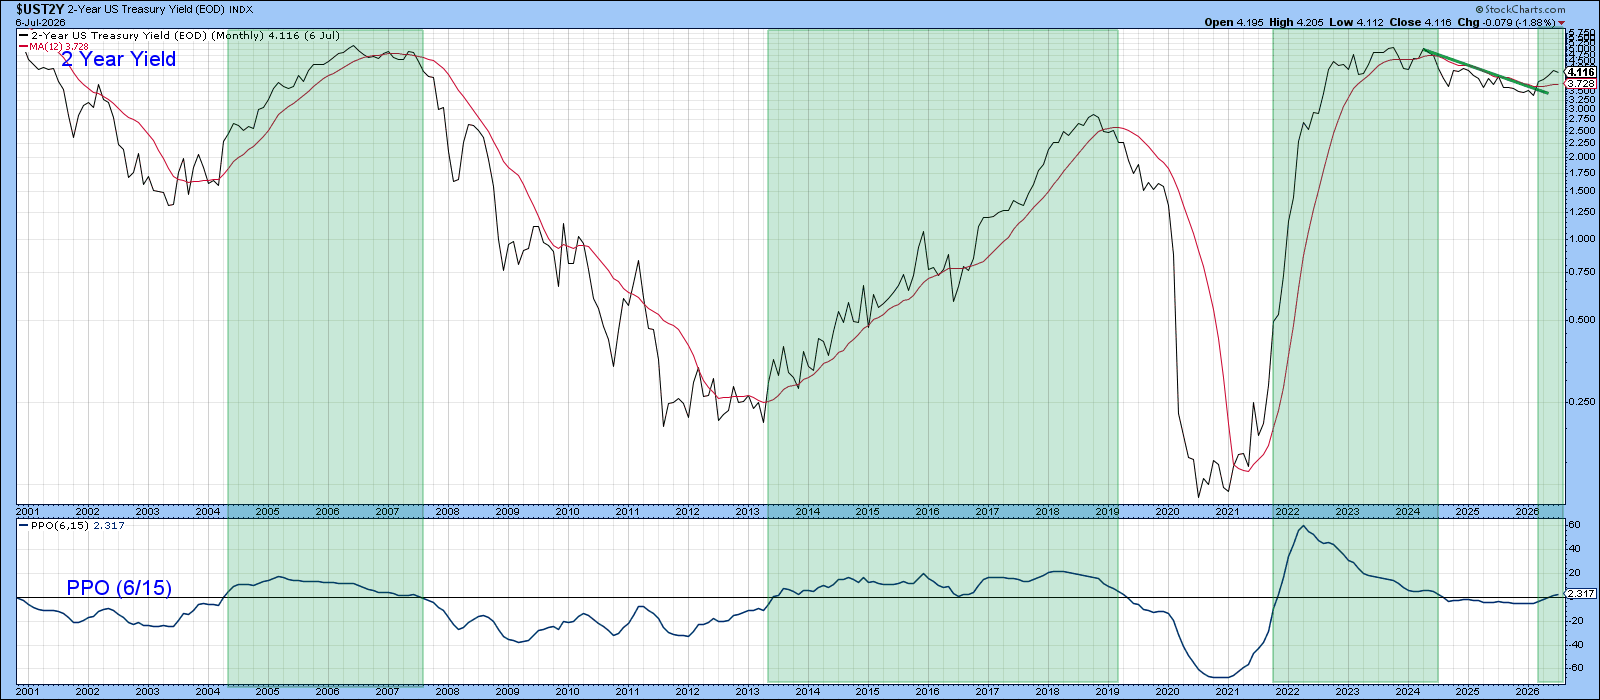The image size is (1600, 700).
Task: Click the 0.750 yield axis label
Action: pyautogui.click(x=1581, y=272)
